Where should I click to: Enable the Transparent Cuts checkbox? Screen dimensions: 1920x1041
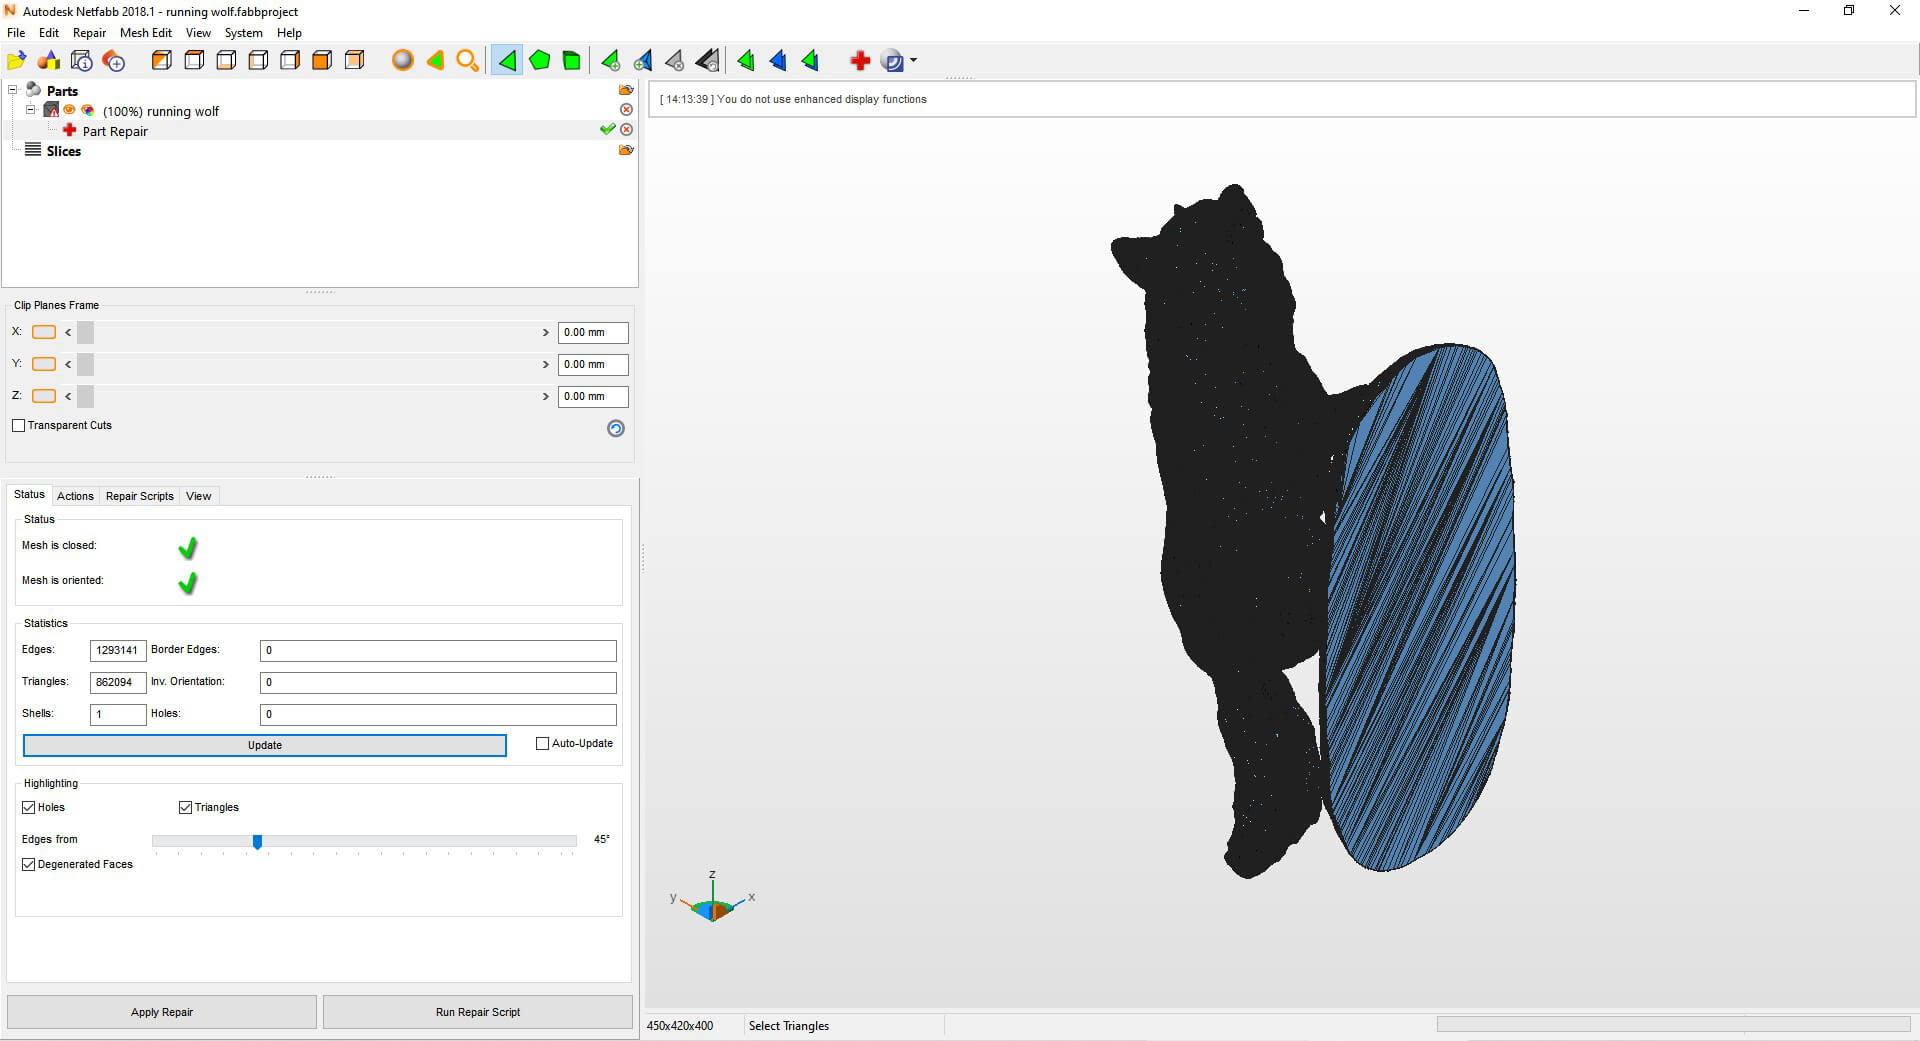19,426
